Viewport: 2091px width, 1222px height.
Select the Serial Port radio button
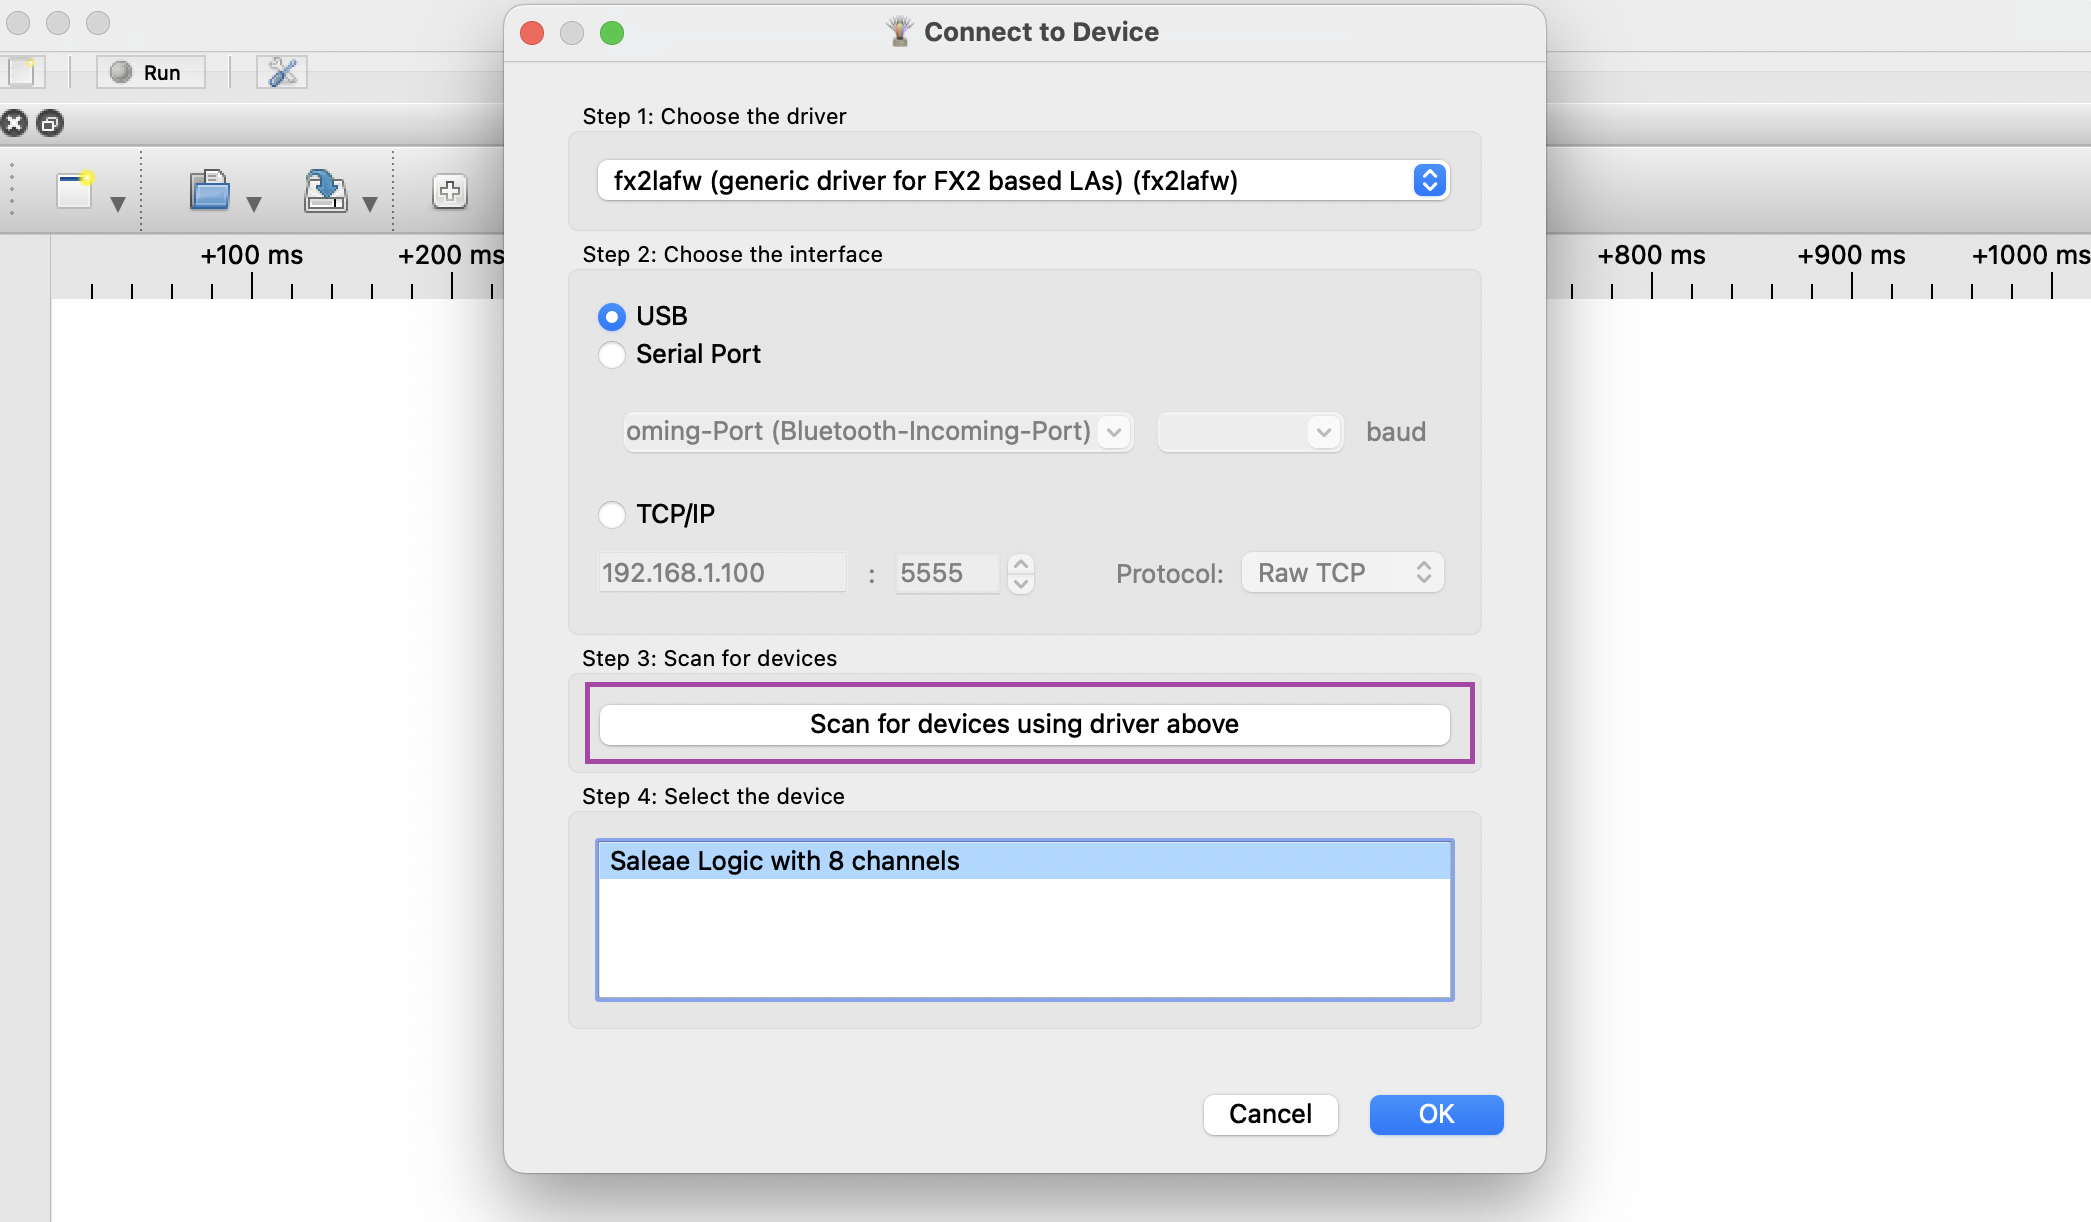click(x=612, y=355)
